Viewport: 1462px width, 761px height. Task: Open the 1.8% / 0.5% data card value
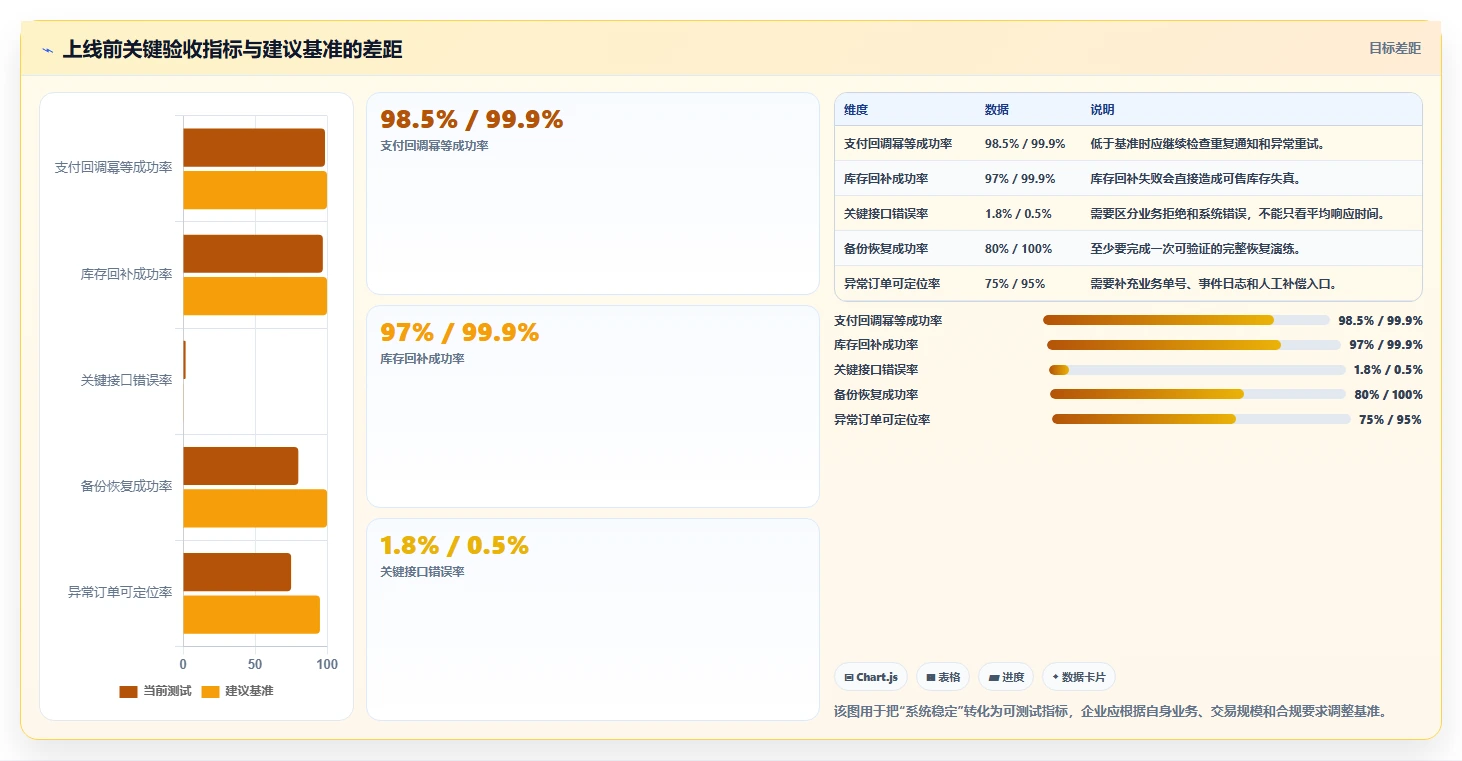click(455, 546)
